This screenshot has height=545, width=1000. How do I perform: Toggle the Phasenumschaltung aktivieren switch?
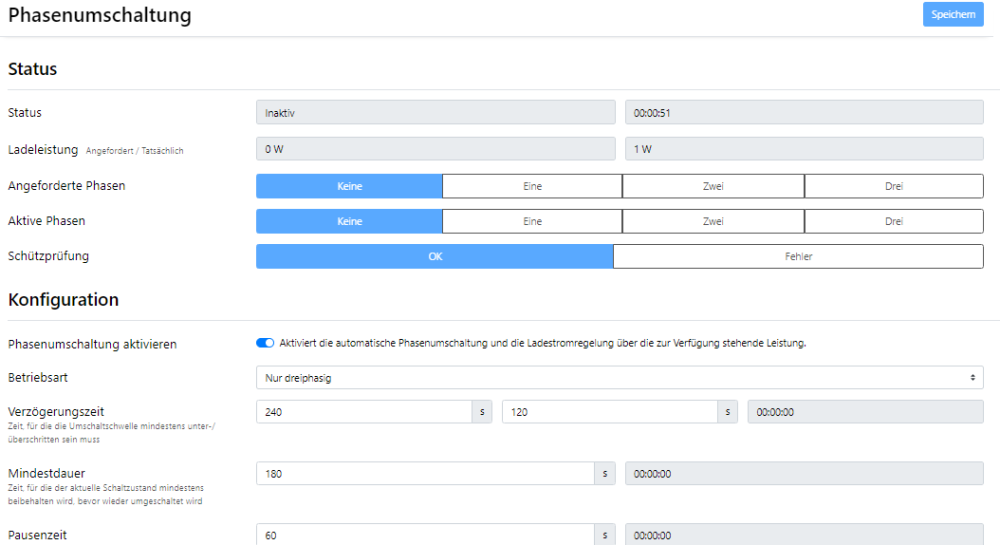[x=265, y=343]
